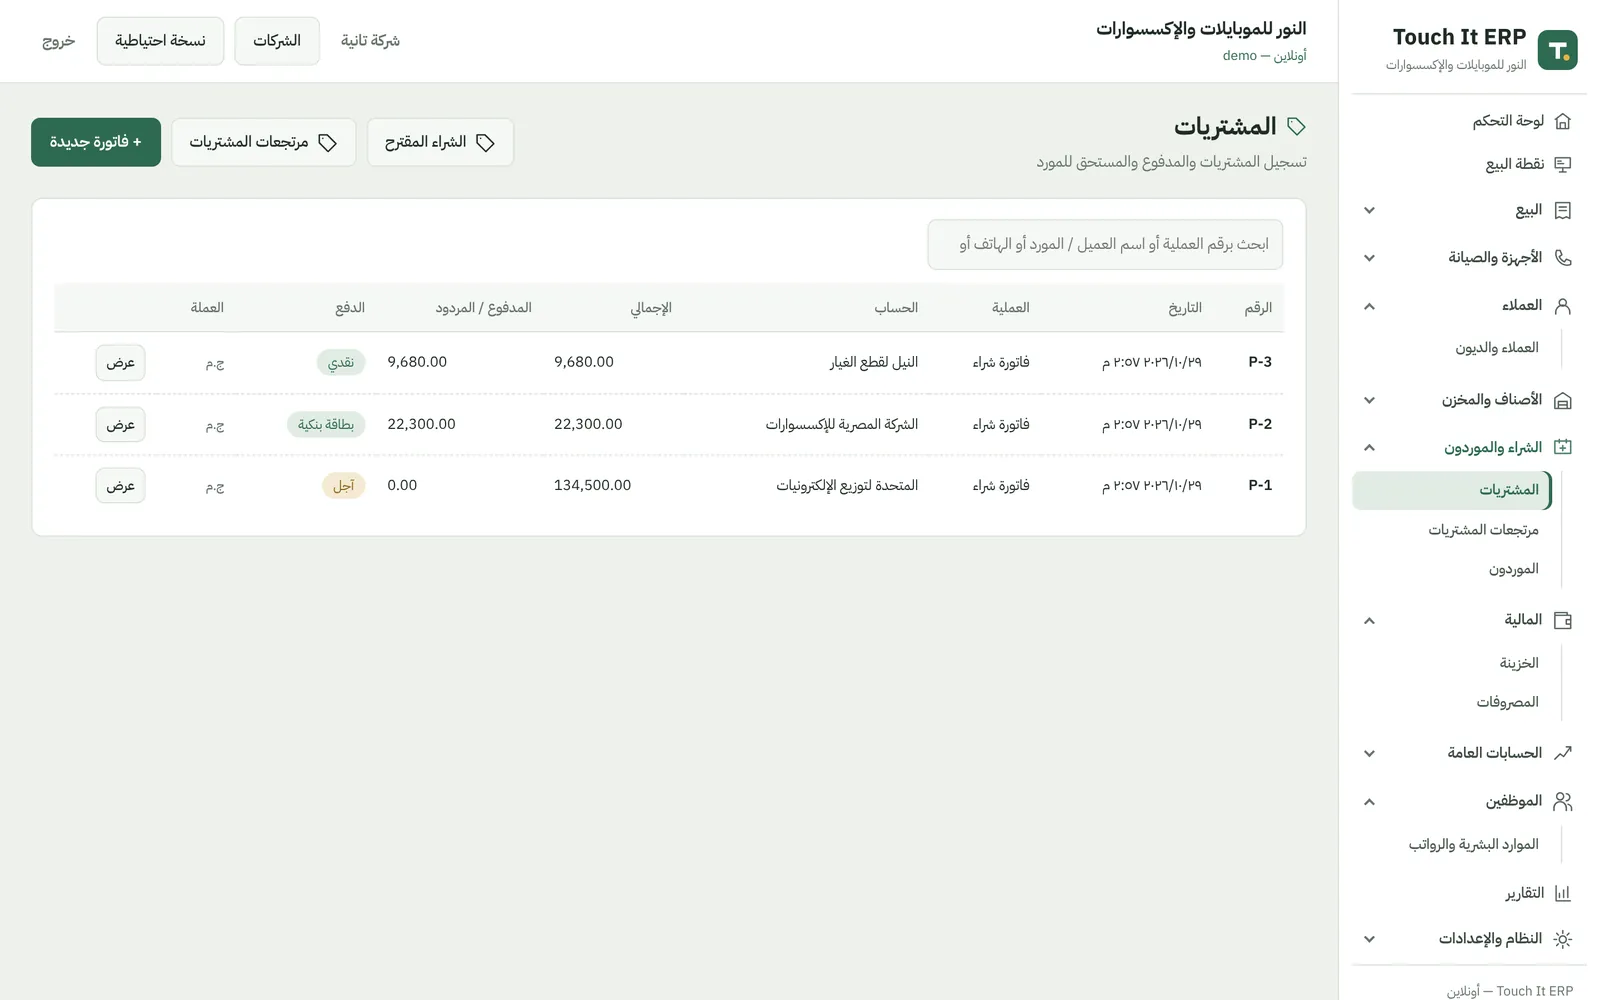Open العملاء والديون submenu item
Screen dimensions: 1600x1000
1496,347
